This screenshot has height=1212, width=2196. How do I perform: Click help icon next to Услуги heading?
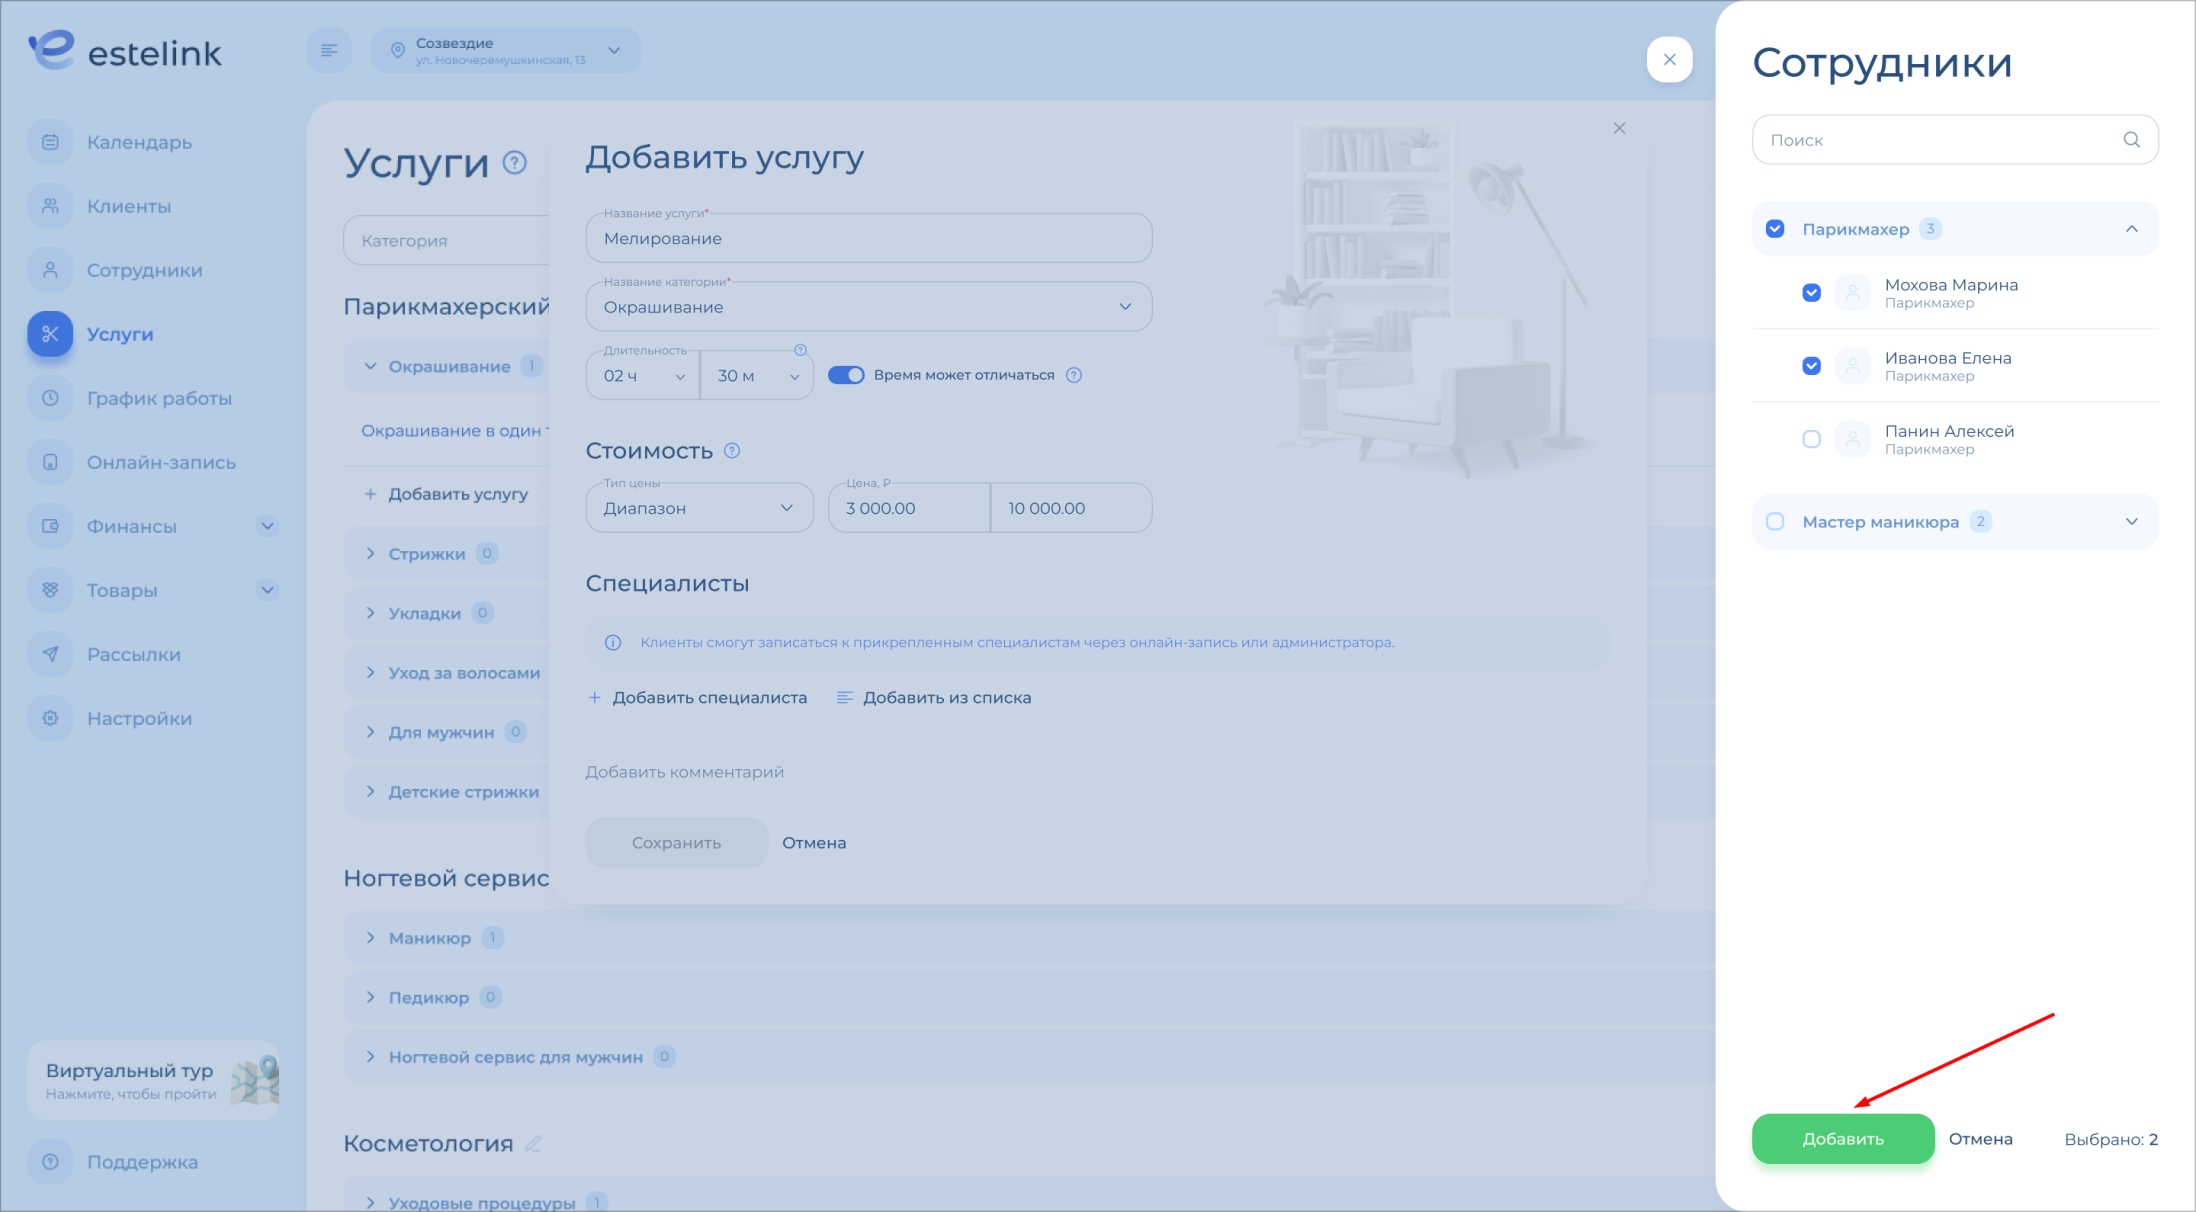(x=514, y=163)
